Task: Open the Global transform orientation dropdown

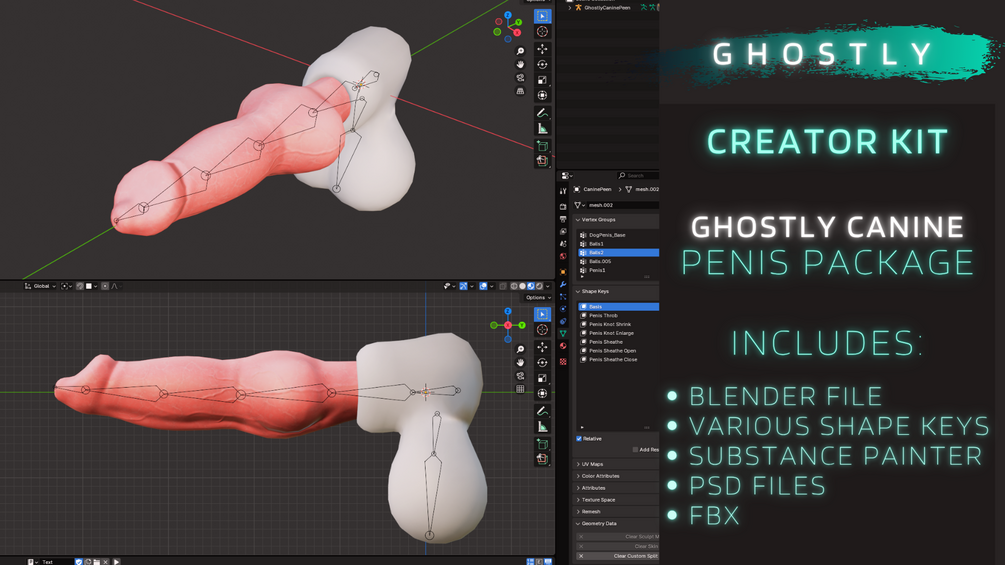Action: pyautogui.click(x=40, y=286)
